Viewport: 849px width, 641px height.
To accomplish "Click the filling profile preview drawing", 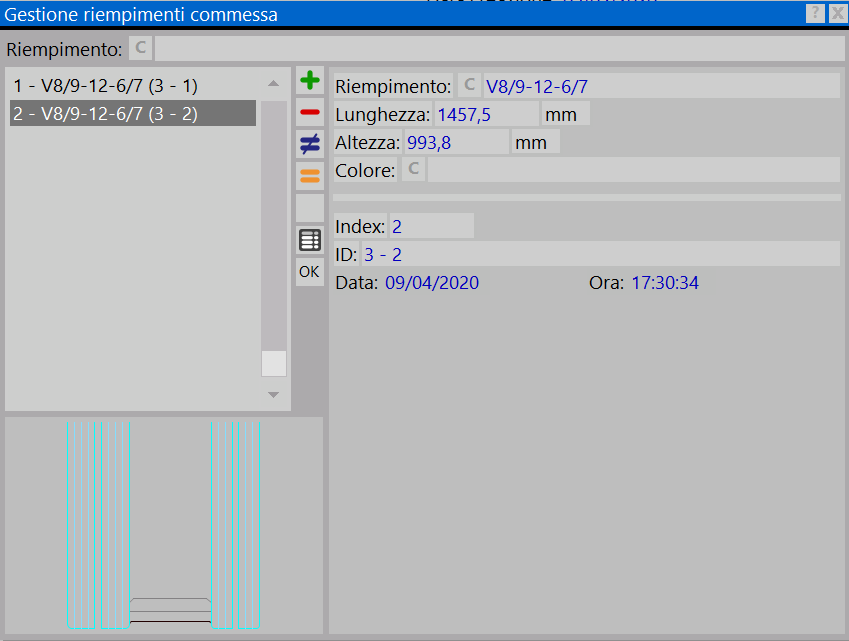I will click(164, 525).
